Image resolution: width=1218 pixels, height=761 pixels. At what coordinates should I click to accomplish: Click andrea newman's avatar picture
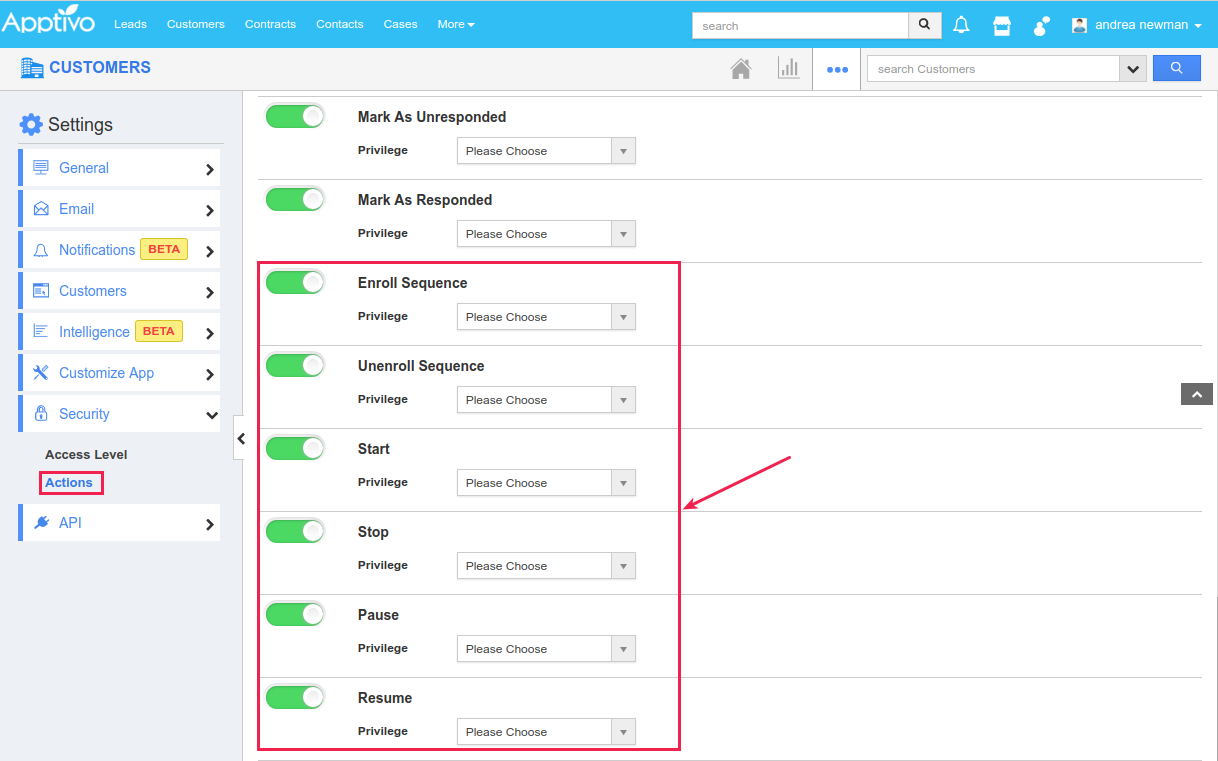click(1079, 25)
